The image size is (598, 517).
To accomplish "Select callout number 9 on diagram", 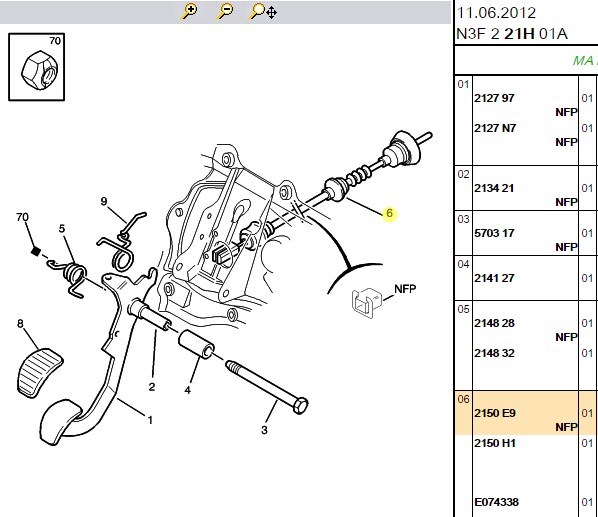I will 104,201.
